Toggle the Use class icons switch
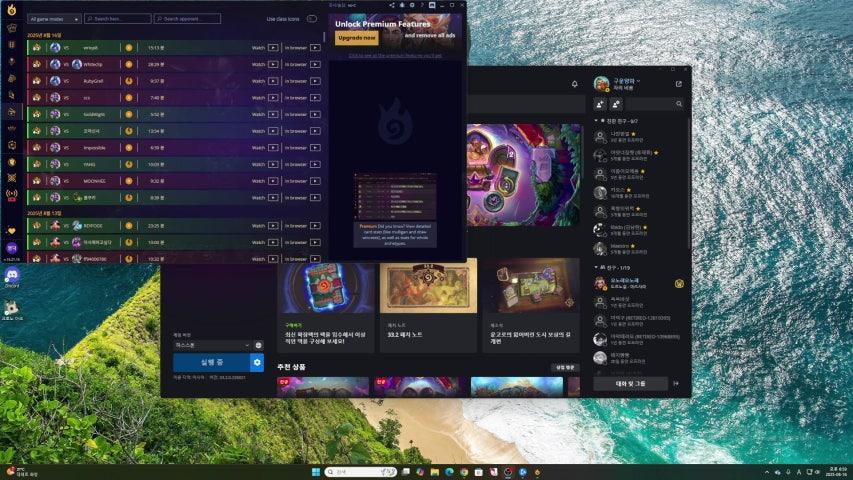 [312, 19]
